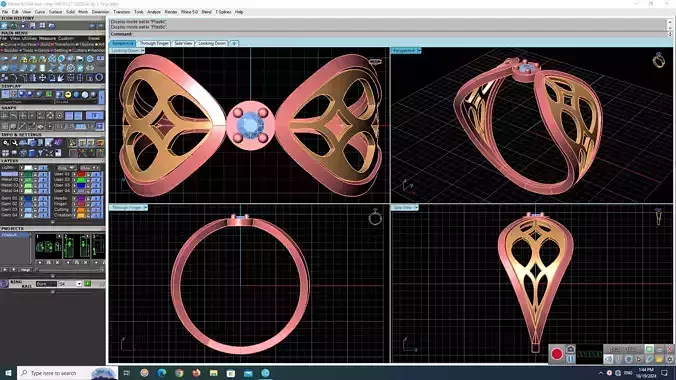The height and width of the screenshot is (380, 676).
Task: Open the Looking Down viewport dropdown arrow
Action: click(143, 51)
